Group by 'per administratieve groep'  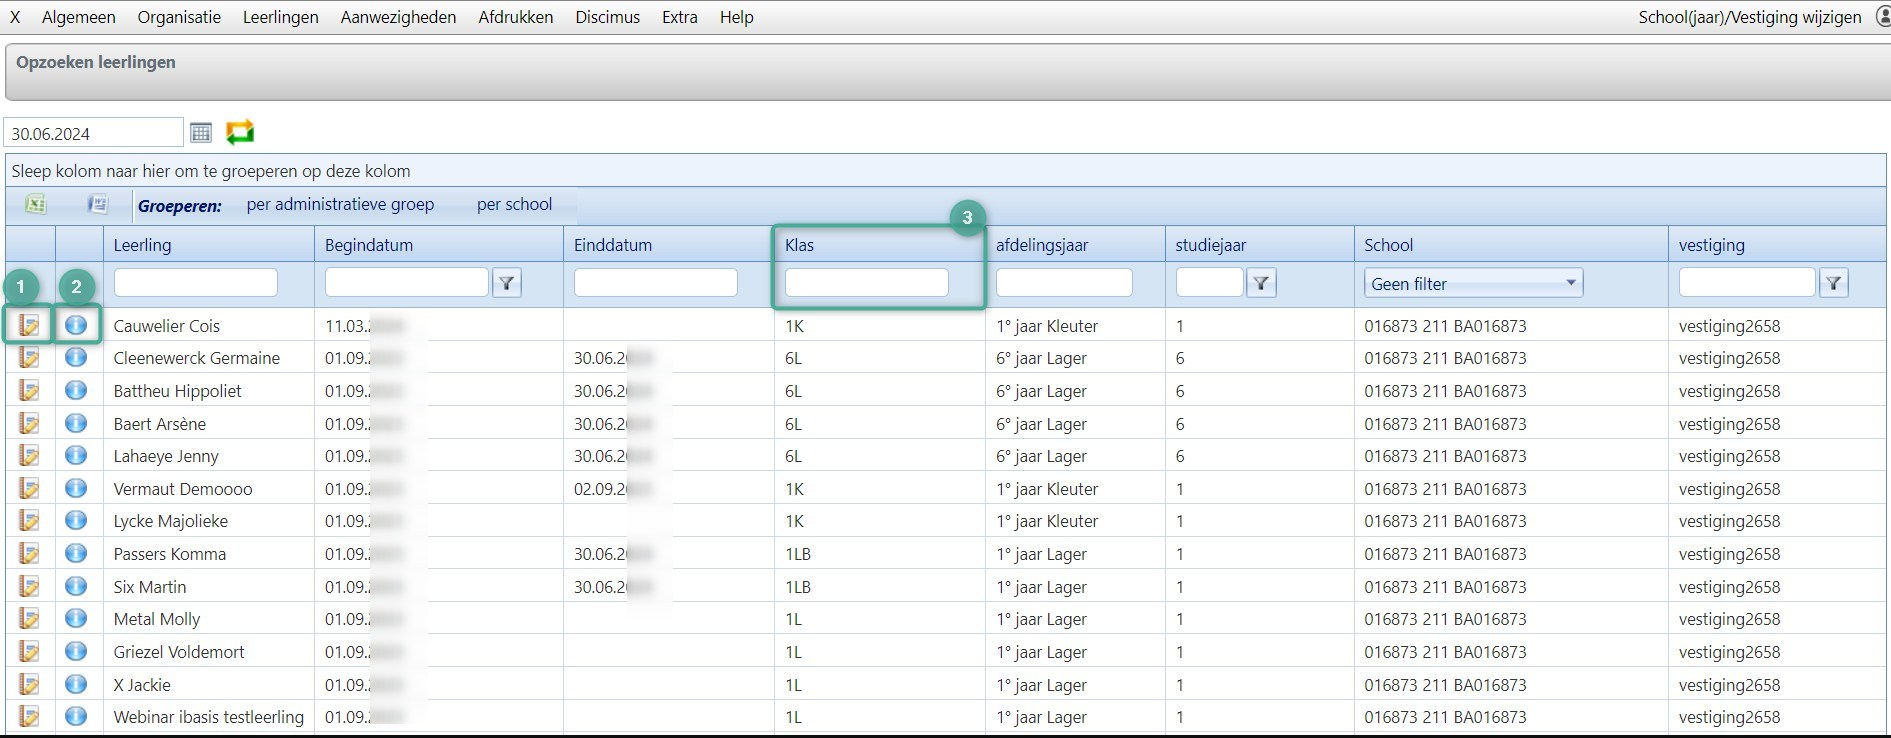pos(340,204)
